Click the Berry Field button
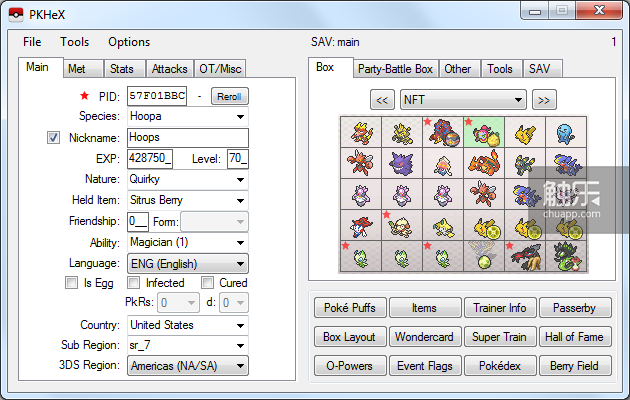630x400 pixels. pyautogui.click(x=575, y=365)
